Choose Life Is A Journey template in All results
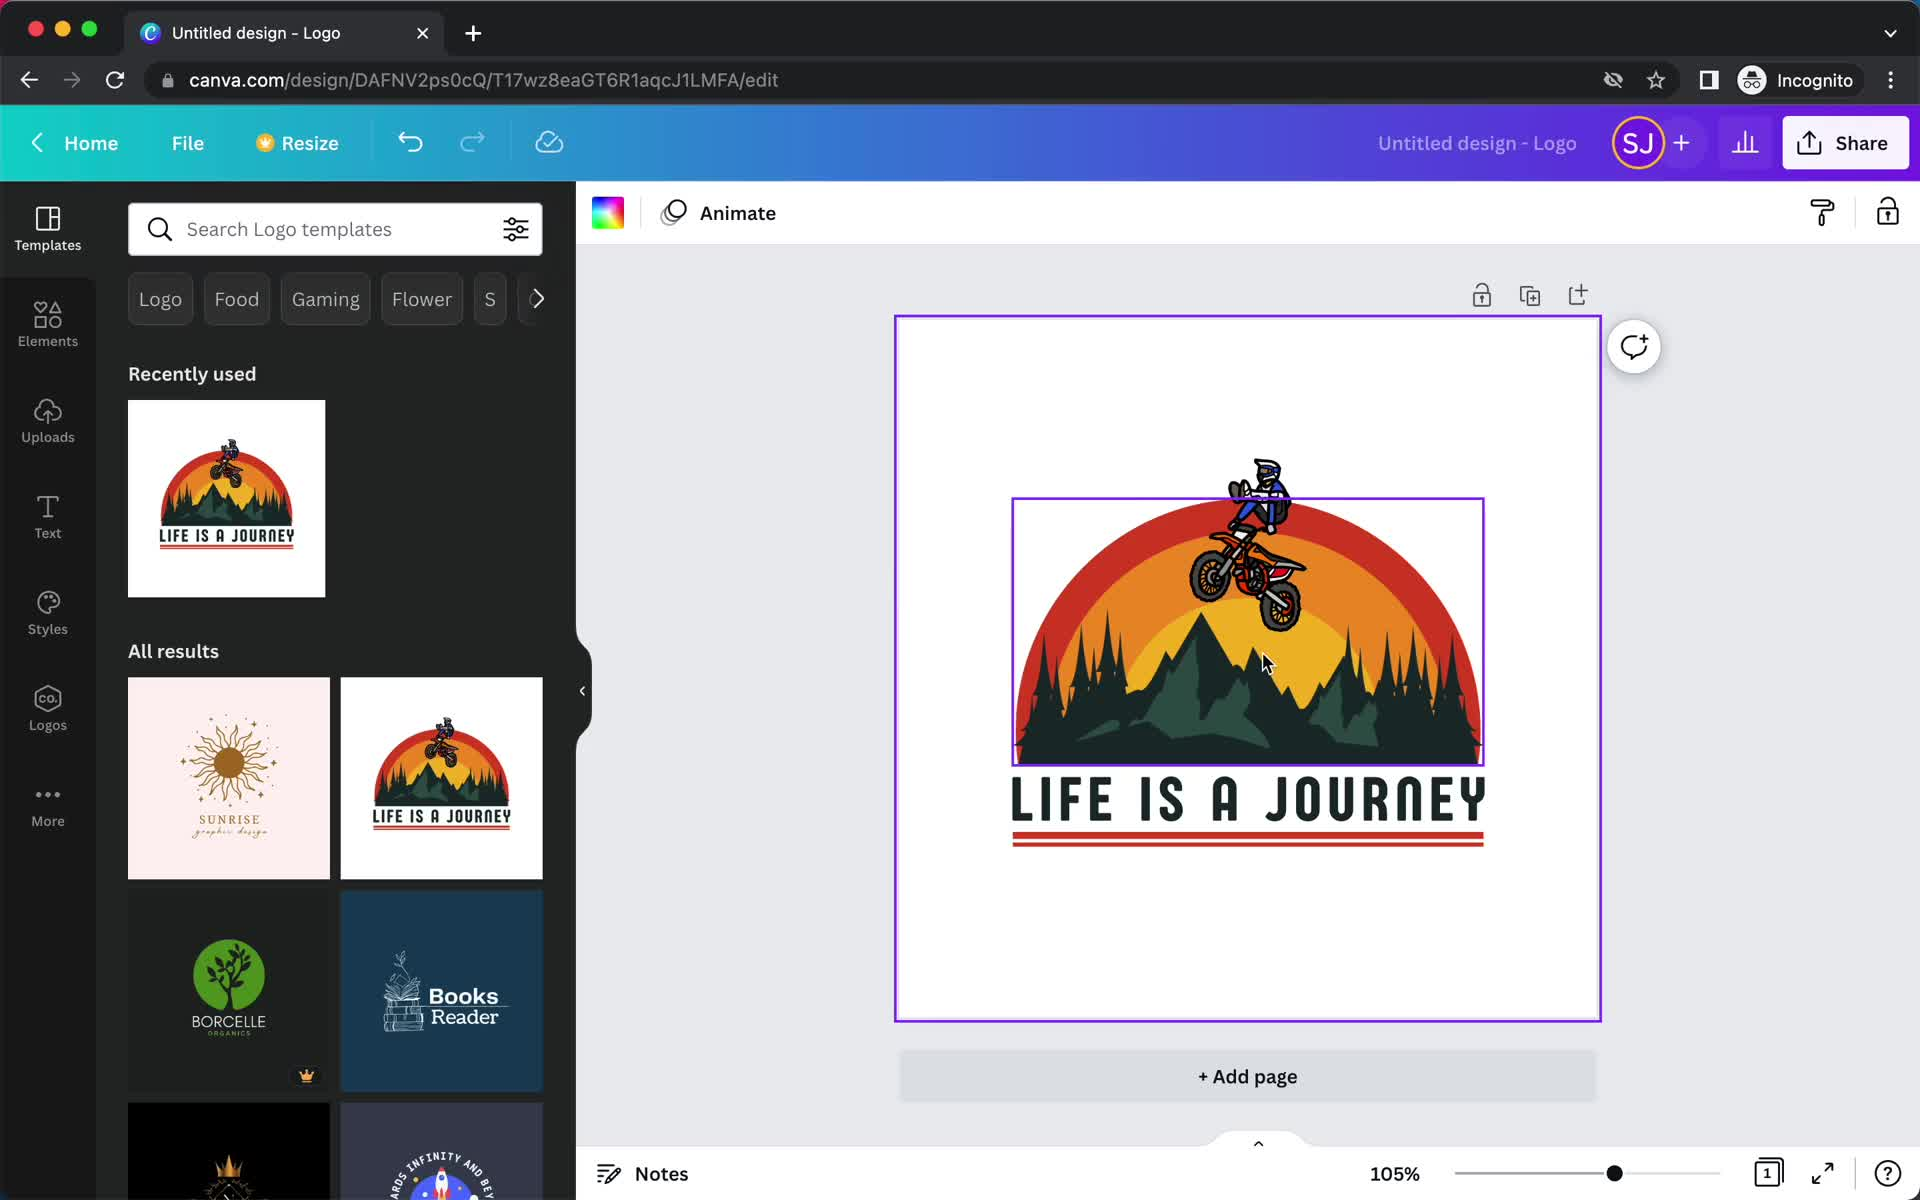 point(442,778)
